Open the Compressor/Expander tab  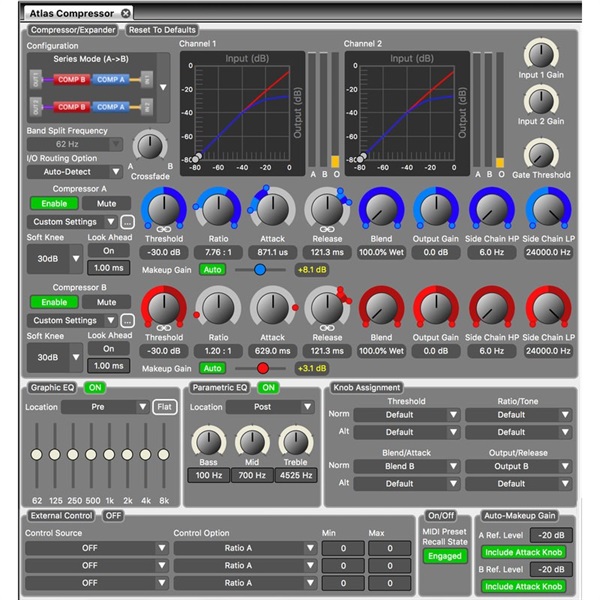73,30
